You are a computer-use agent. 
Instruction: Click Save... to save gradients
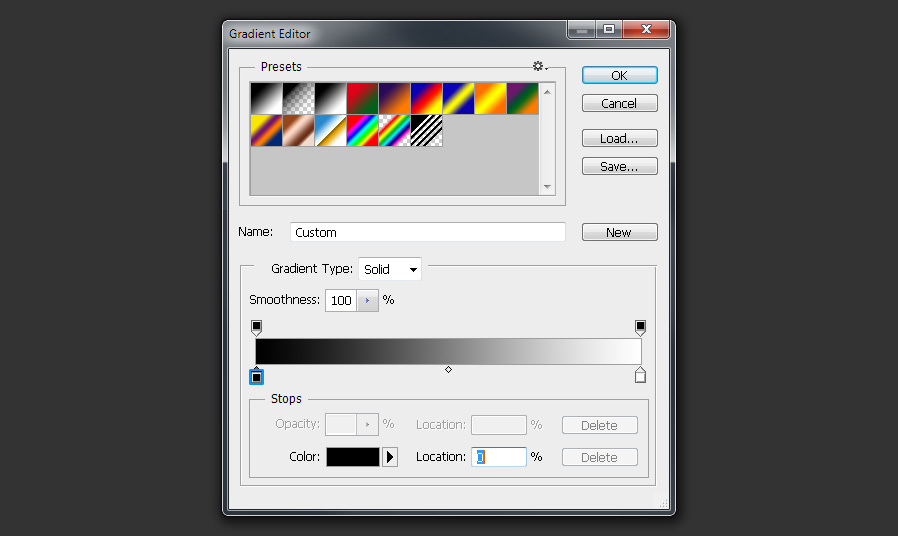click(x=620, y=167)
